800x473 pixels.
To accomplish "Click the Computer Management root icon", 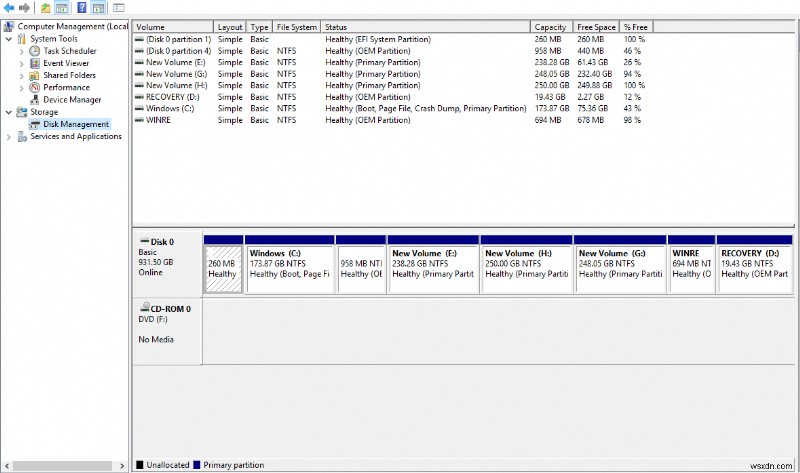I will pyautogui.click(x=9, y=26).
